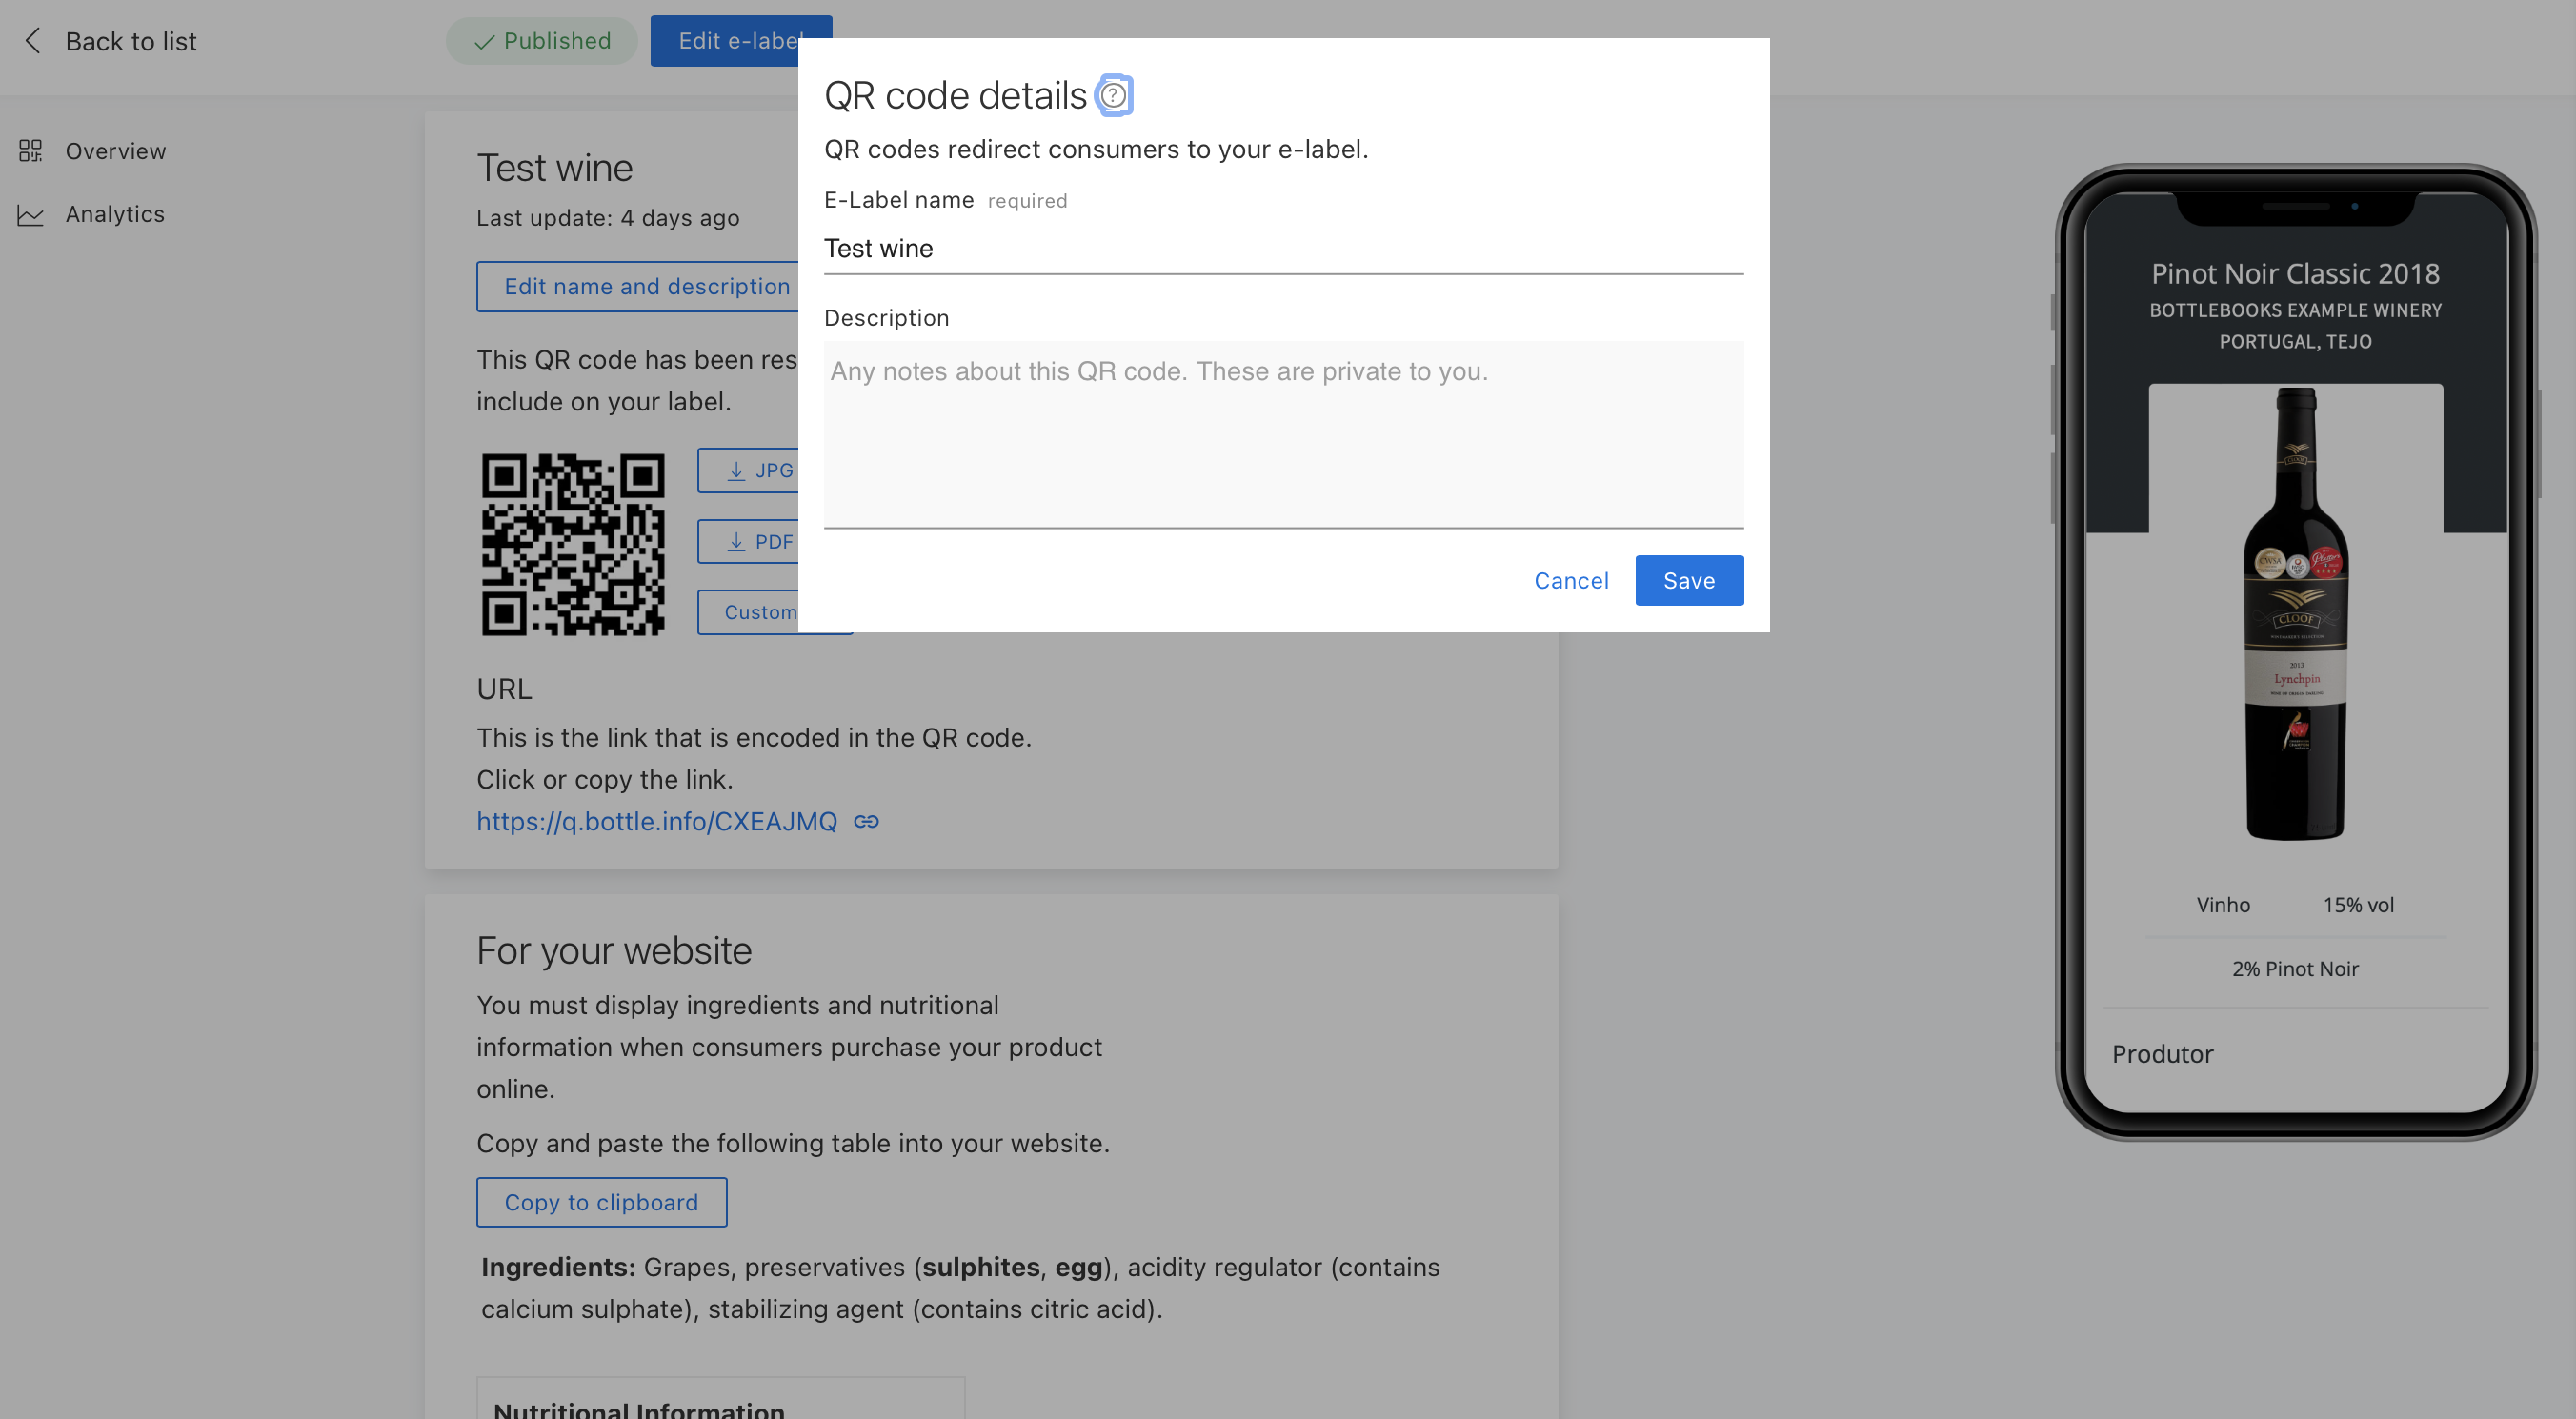This screenshot has height=1419, width=2576.
Task: Click the back arrow chevron icon
Action: tap(33, 41)
